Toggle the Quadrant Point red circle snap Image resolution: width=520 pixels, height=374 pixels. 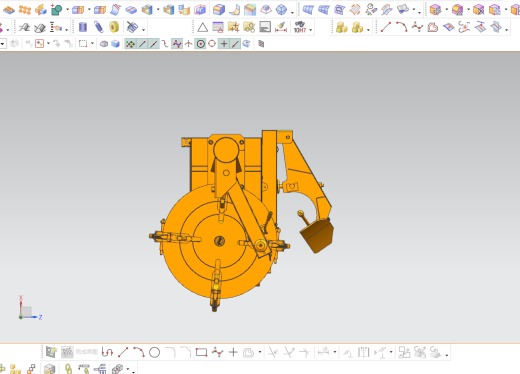tap(212, 44)
